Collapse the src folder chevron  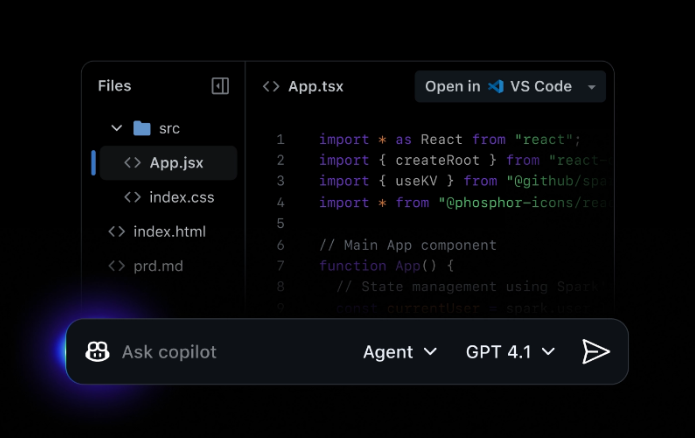click(117, 129)
